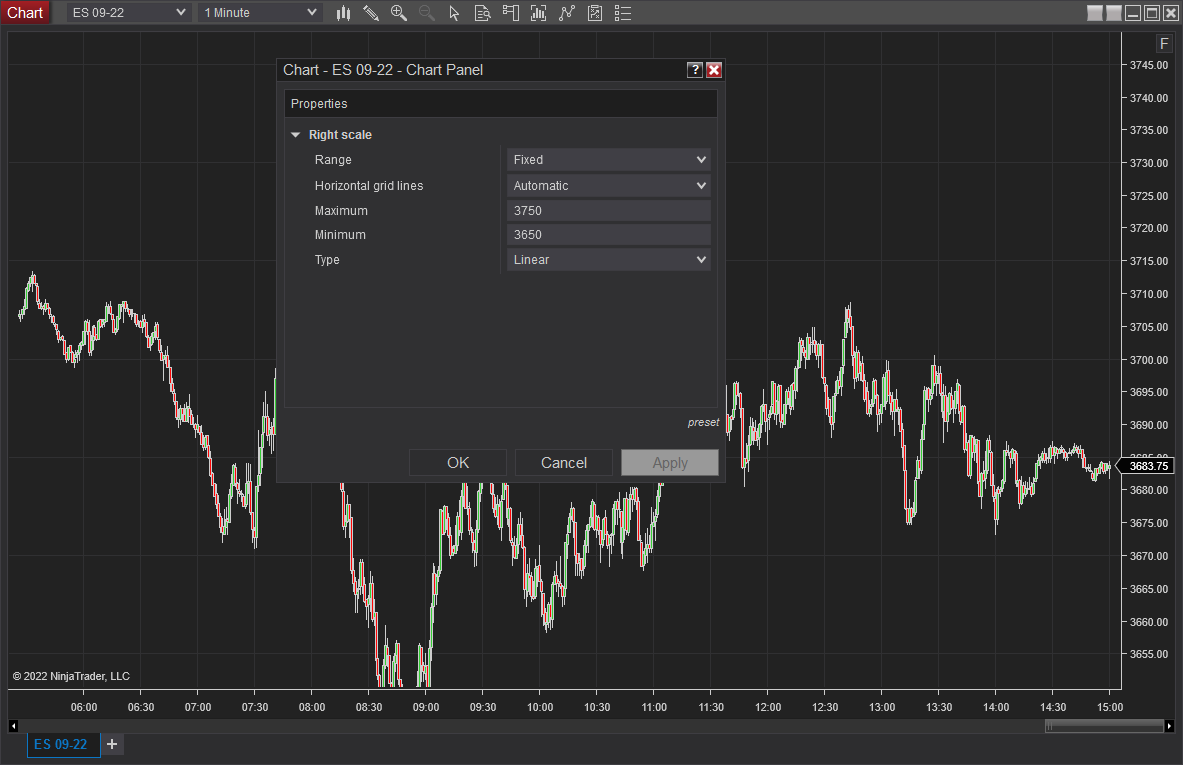
Task: Open the Range dropdown set to Fixed
Action: 608,160
